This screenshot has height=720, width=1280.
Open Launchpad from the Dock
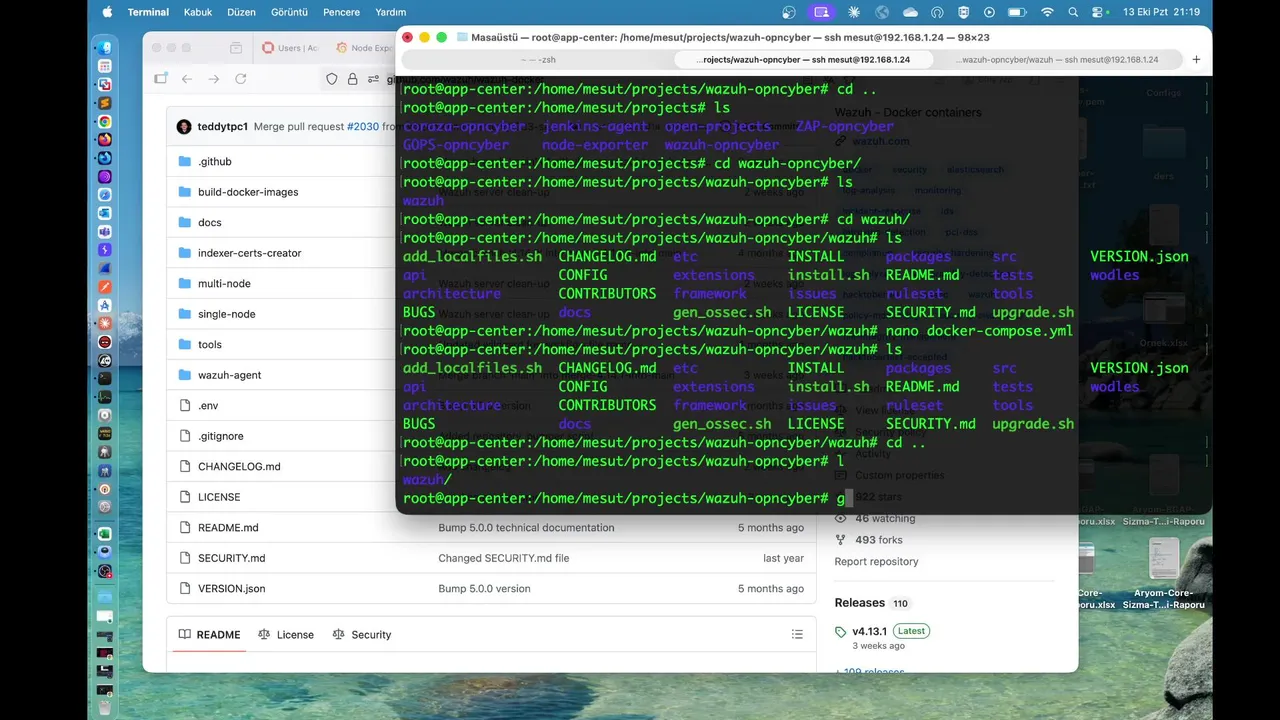coord(105,66)
